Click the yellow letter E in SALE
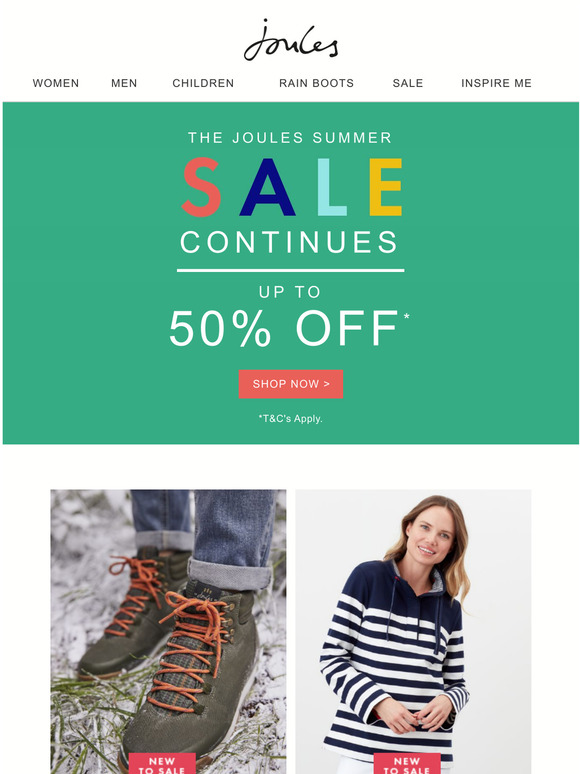The image size is (580, 774). [x=386, y=187]
